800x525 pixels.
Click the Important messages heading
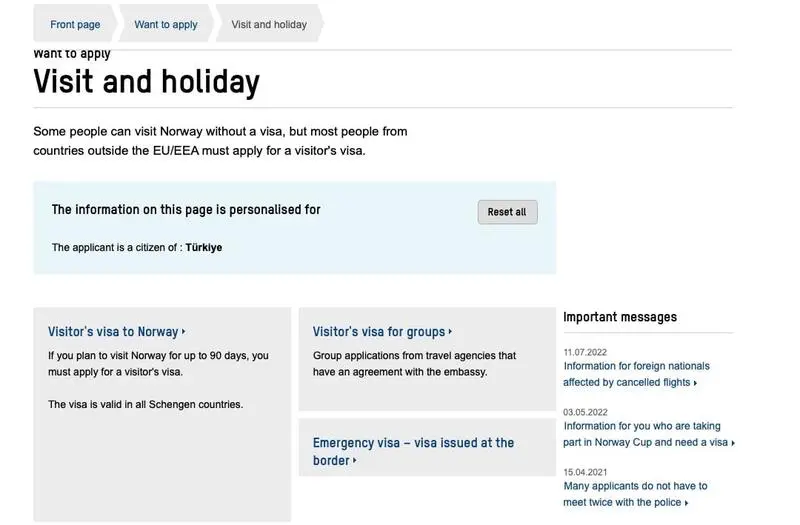620,317
